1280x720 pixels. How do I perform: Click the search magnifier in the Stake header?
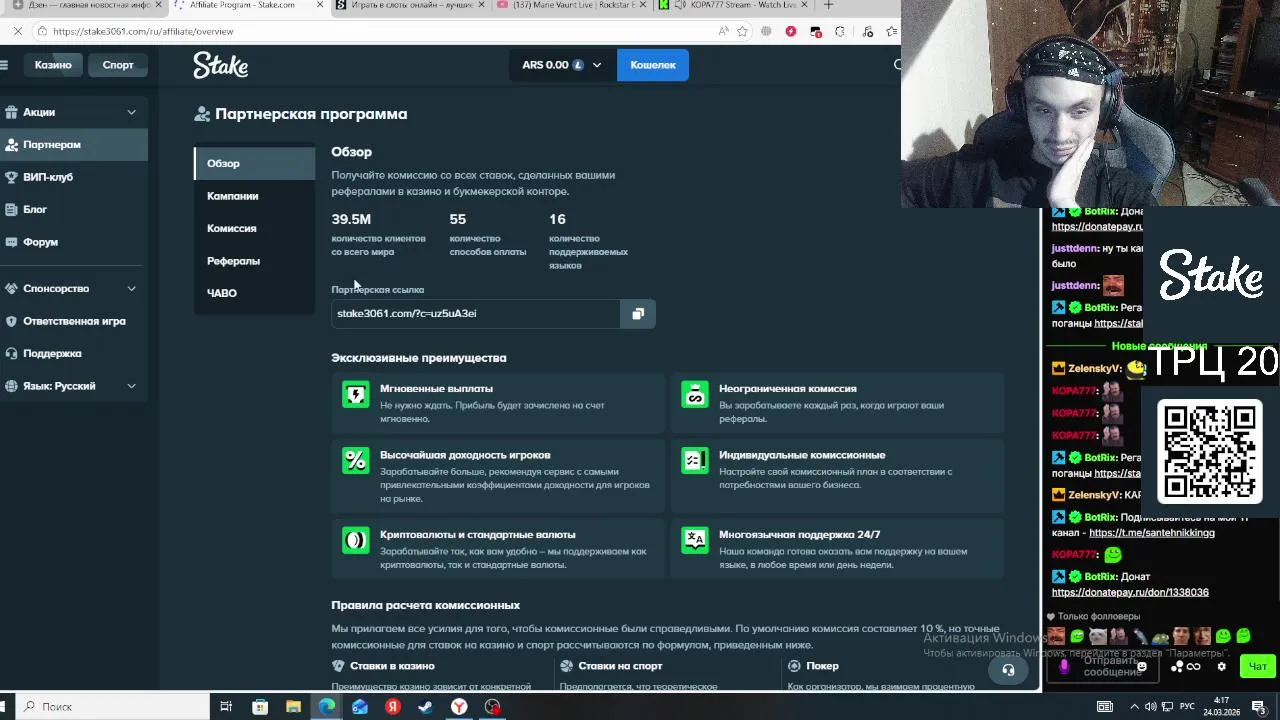click(x=897, y=65)
